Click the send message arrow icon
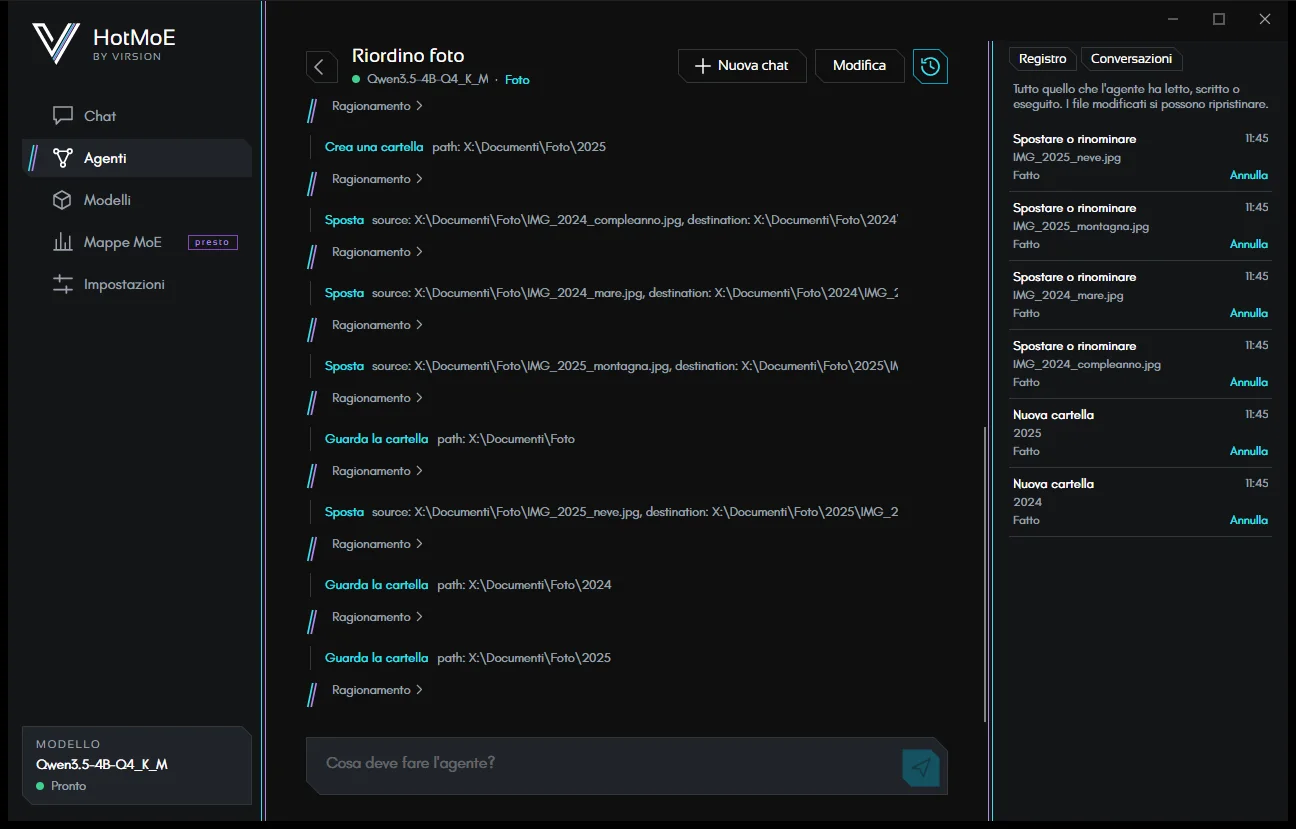The width and height of the screenshot is (1296, 829). point(921,767)
